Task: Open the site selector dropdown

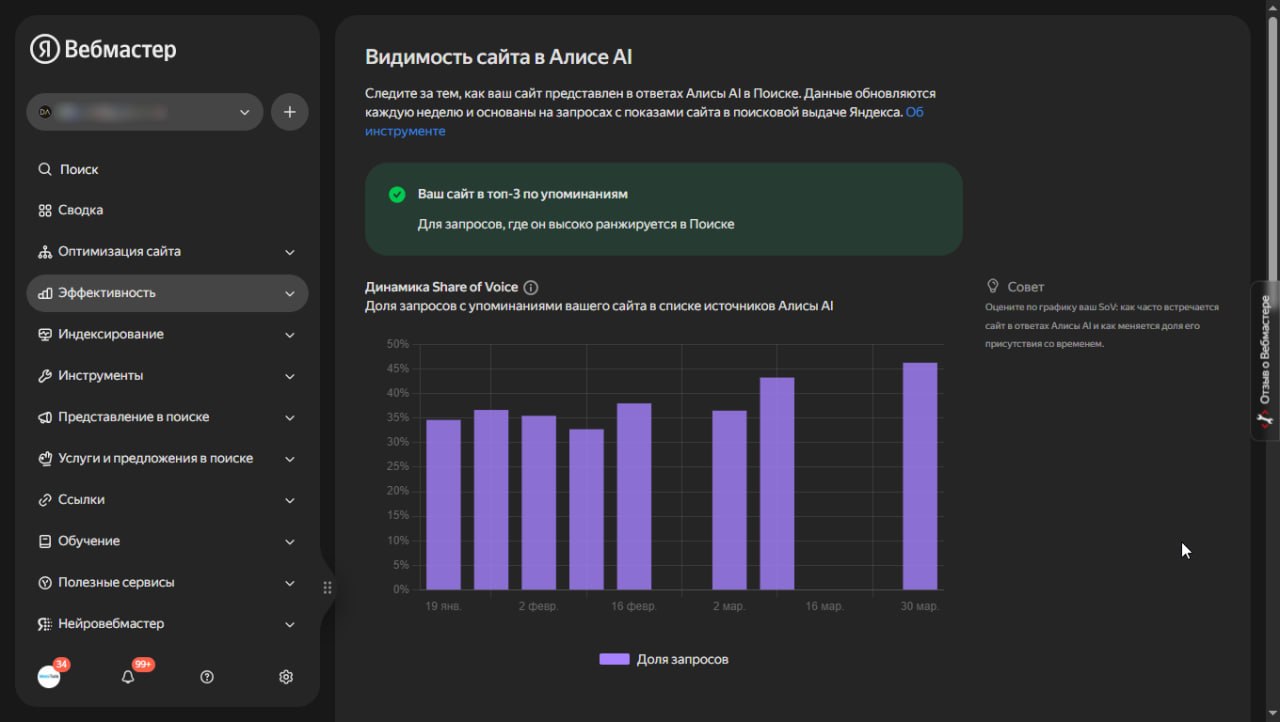Action: click(144, 112)
